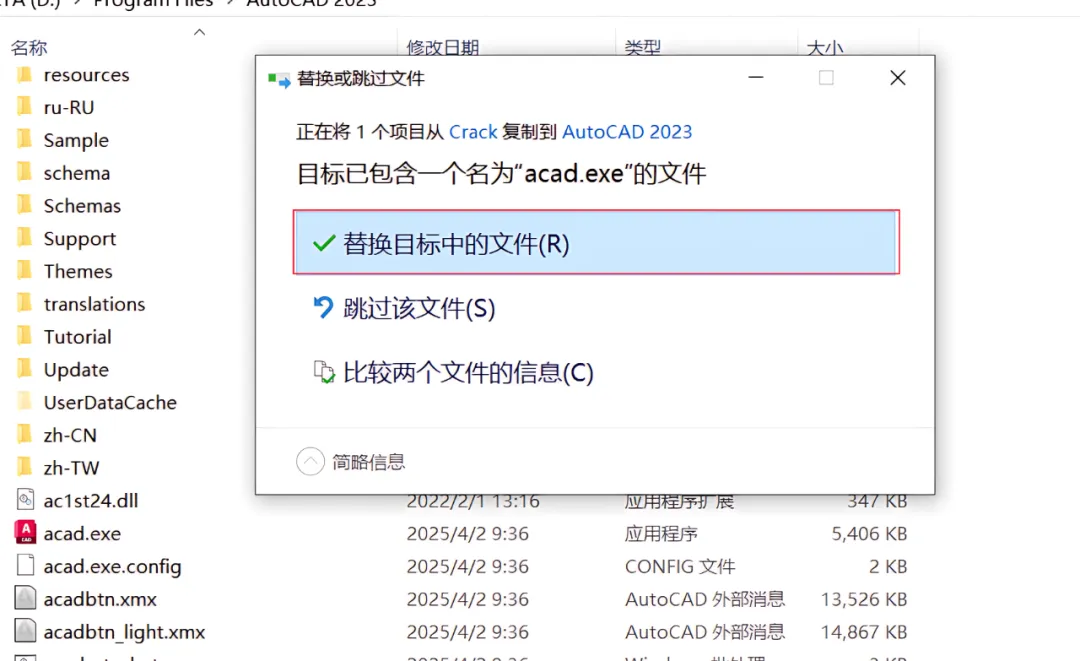Click the copy dialog title bar icon
Screen dimensions: 1080x661
pos(280,80)
